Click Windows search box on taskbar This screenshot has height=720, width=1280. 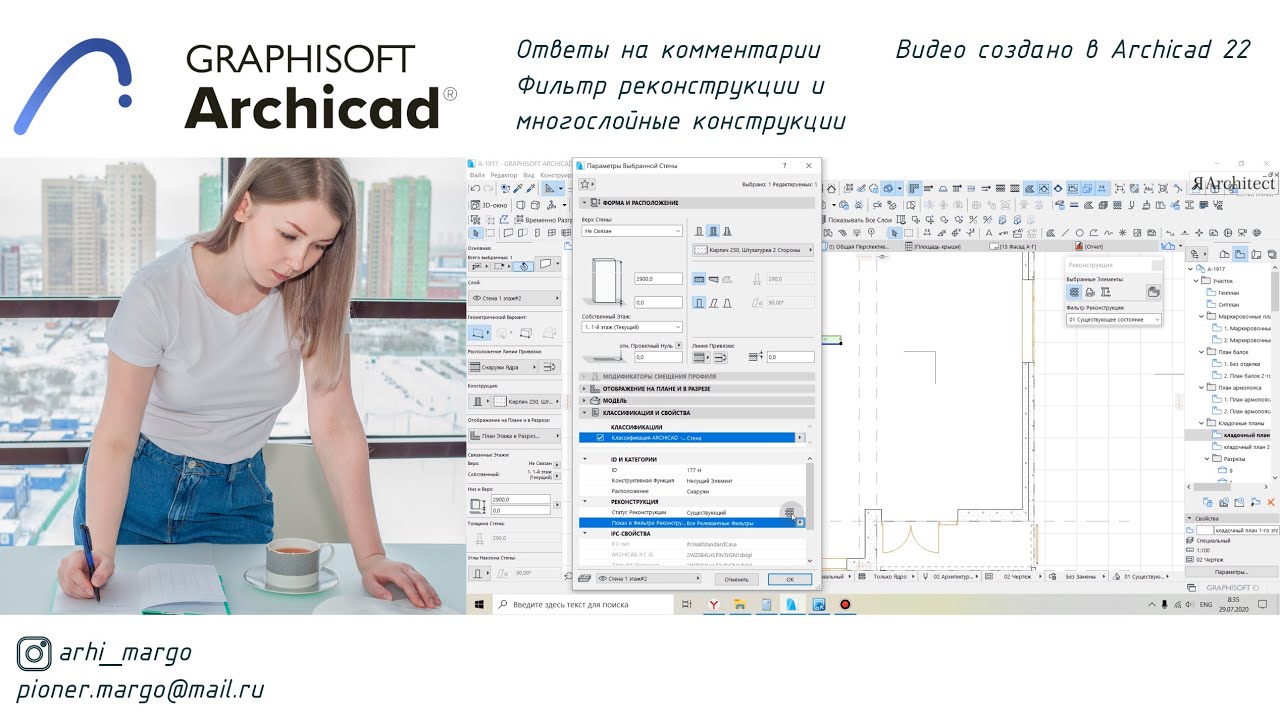tap(584, 604)
